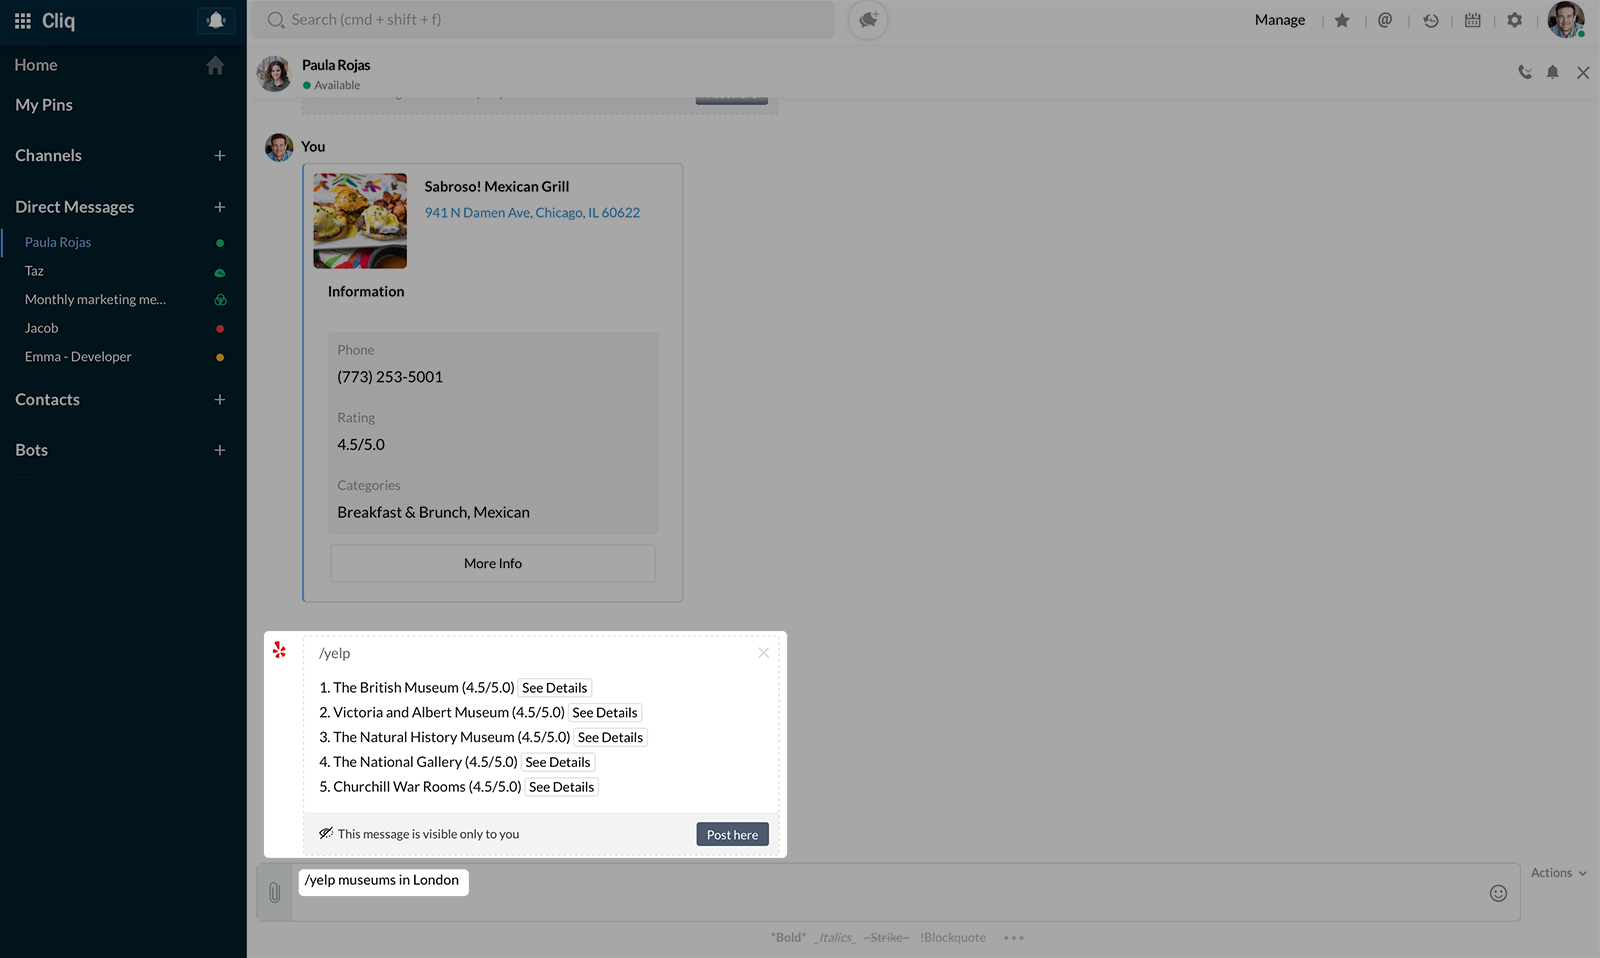Open the Actions dropdown
Screen dimensions: 1600x958
click(1558, 873)
